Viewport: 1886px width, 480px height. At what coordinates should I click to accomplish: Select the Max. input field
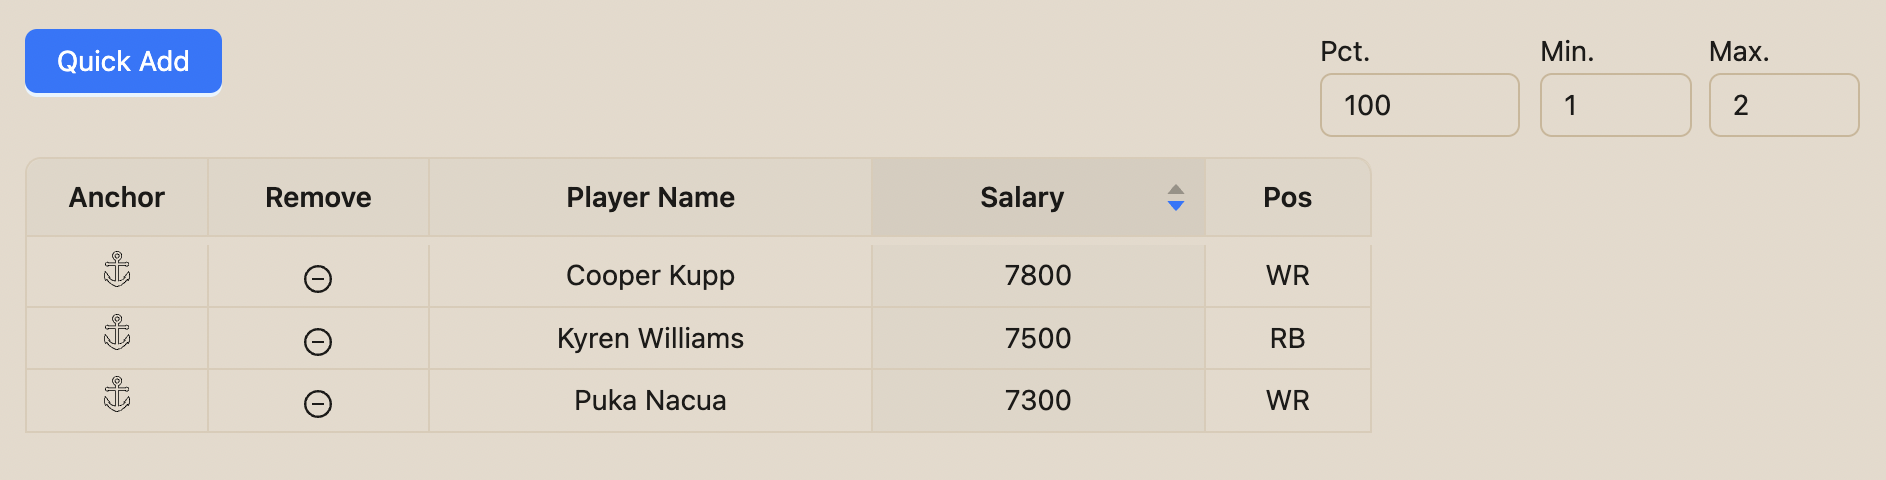1783,105
